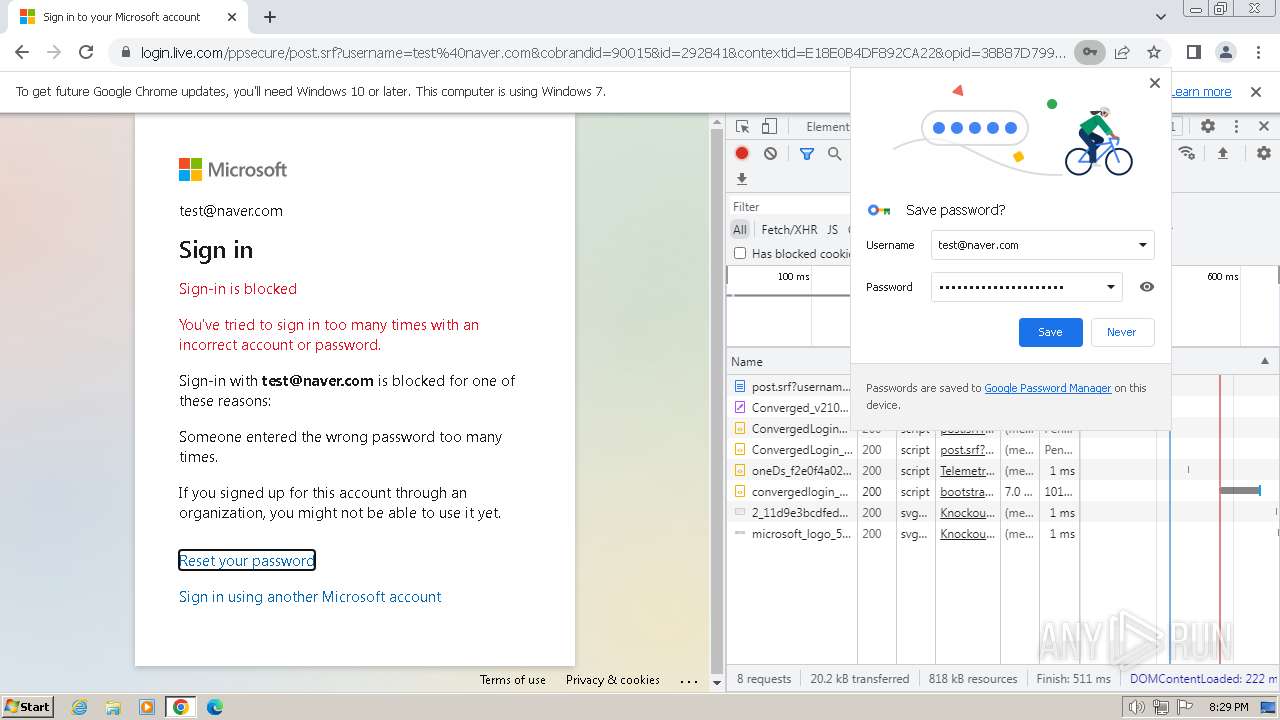Select the All filter type
The image size is (1280, 720).
(740, 229)
